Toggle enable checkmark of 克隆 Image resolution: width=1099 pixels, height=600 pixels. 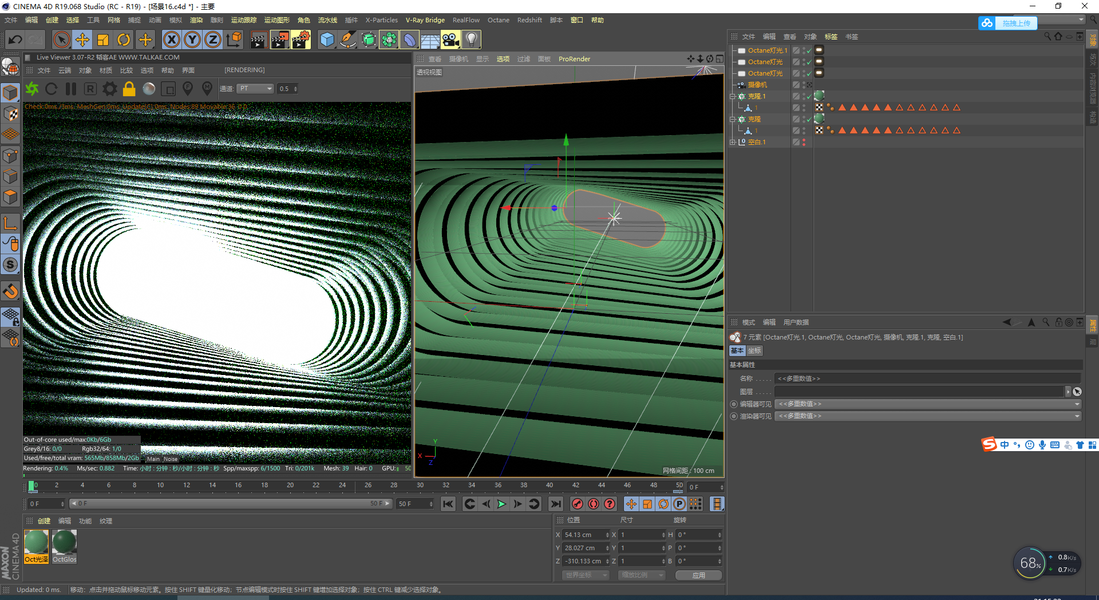[x=809, y=119]
